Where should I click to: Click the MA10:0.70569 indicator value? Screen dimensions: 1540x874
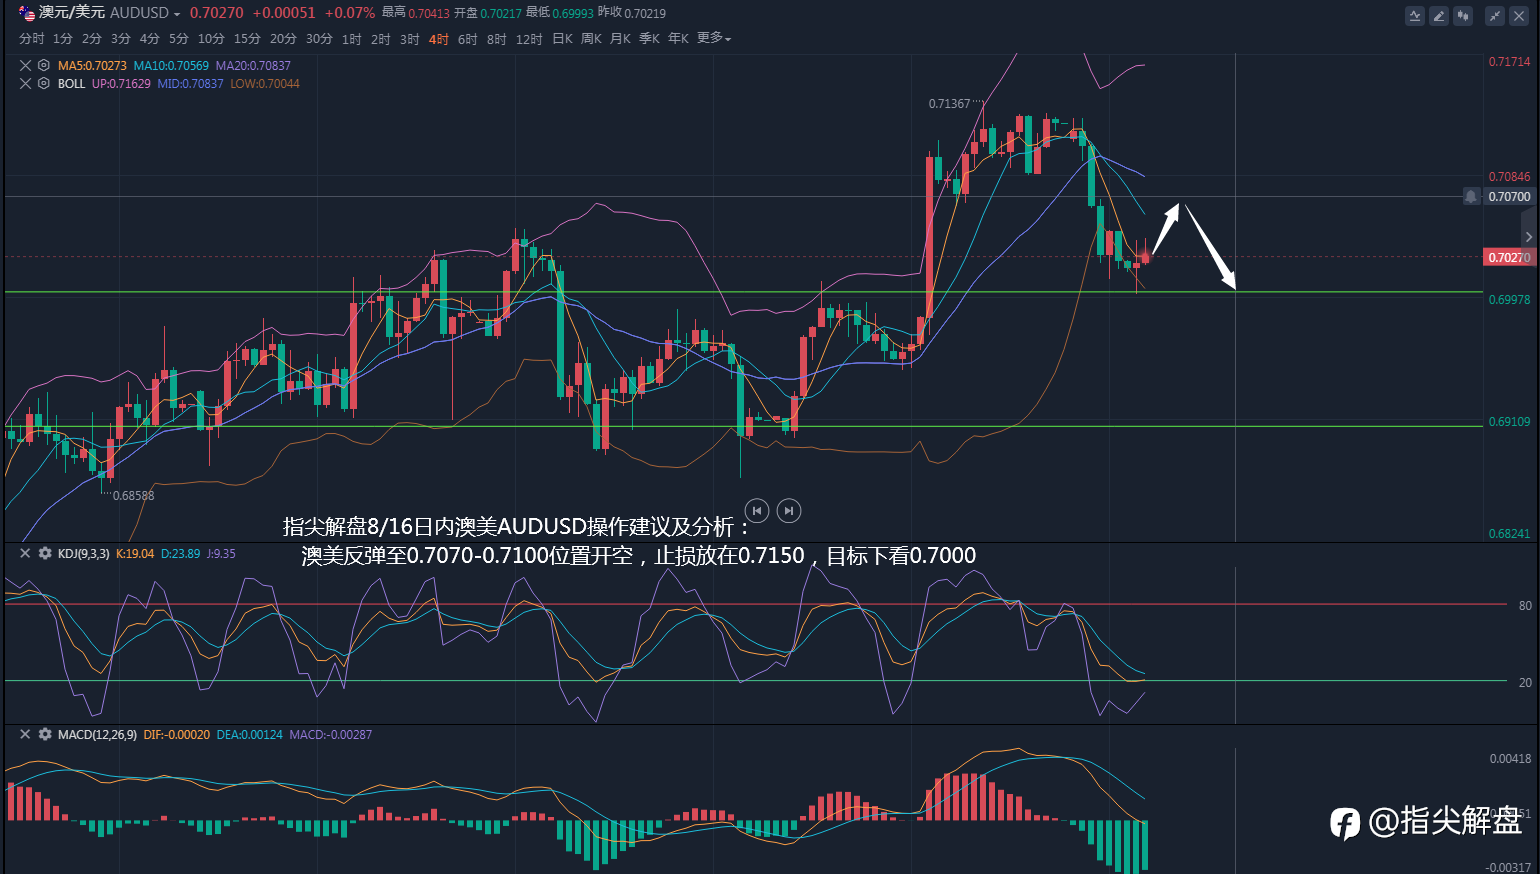[x=171, y=66]
